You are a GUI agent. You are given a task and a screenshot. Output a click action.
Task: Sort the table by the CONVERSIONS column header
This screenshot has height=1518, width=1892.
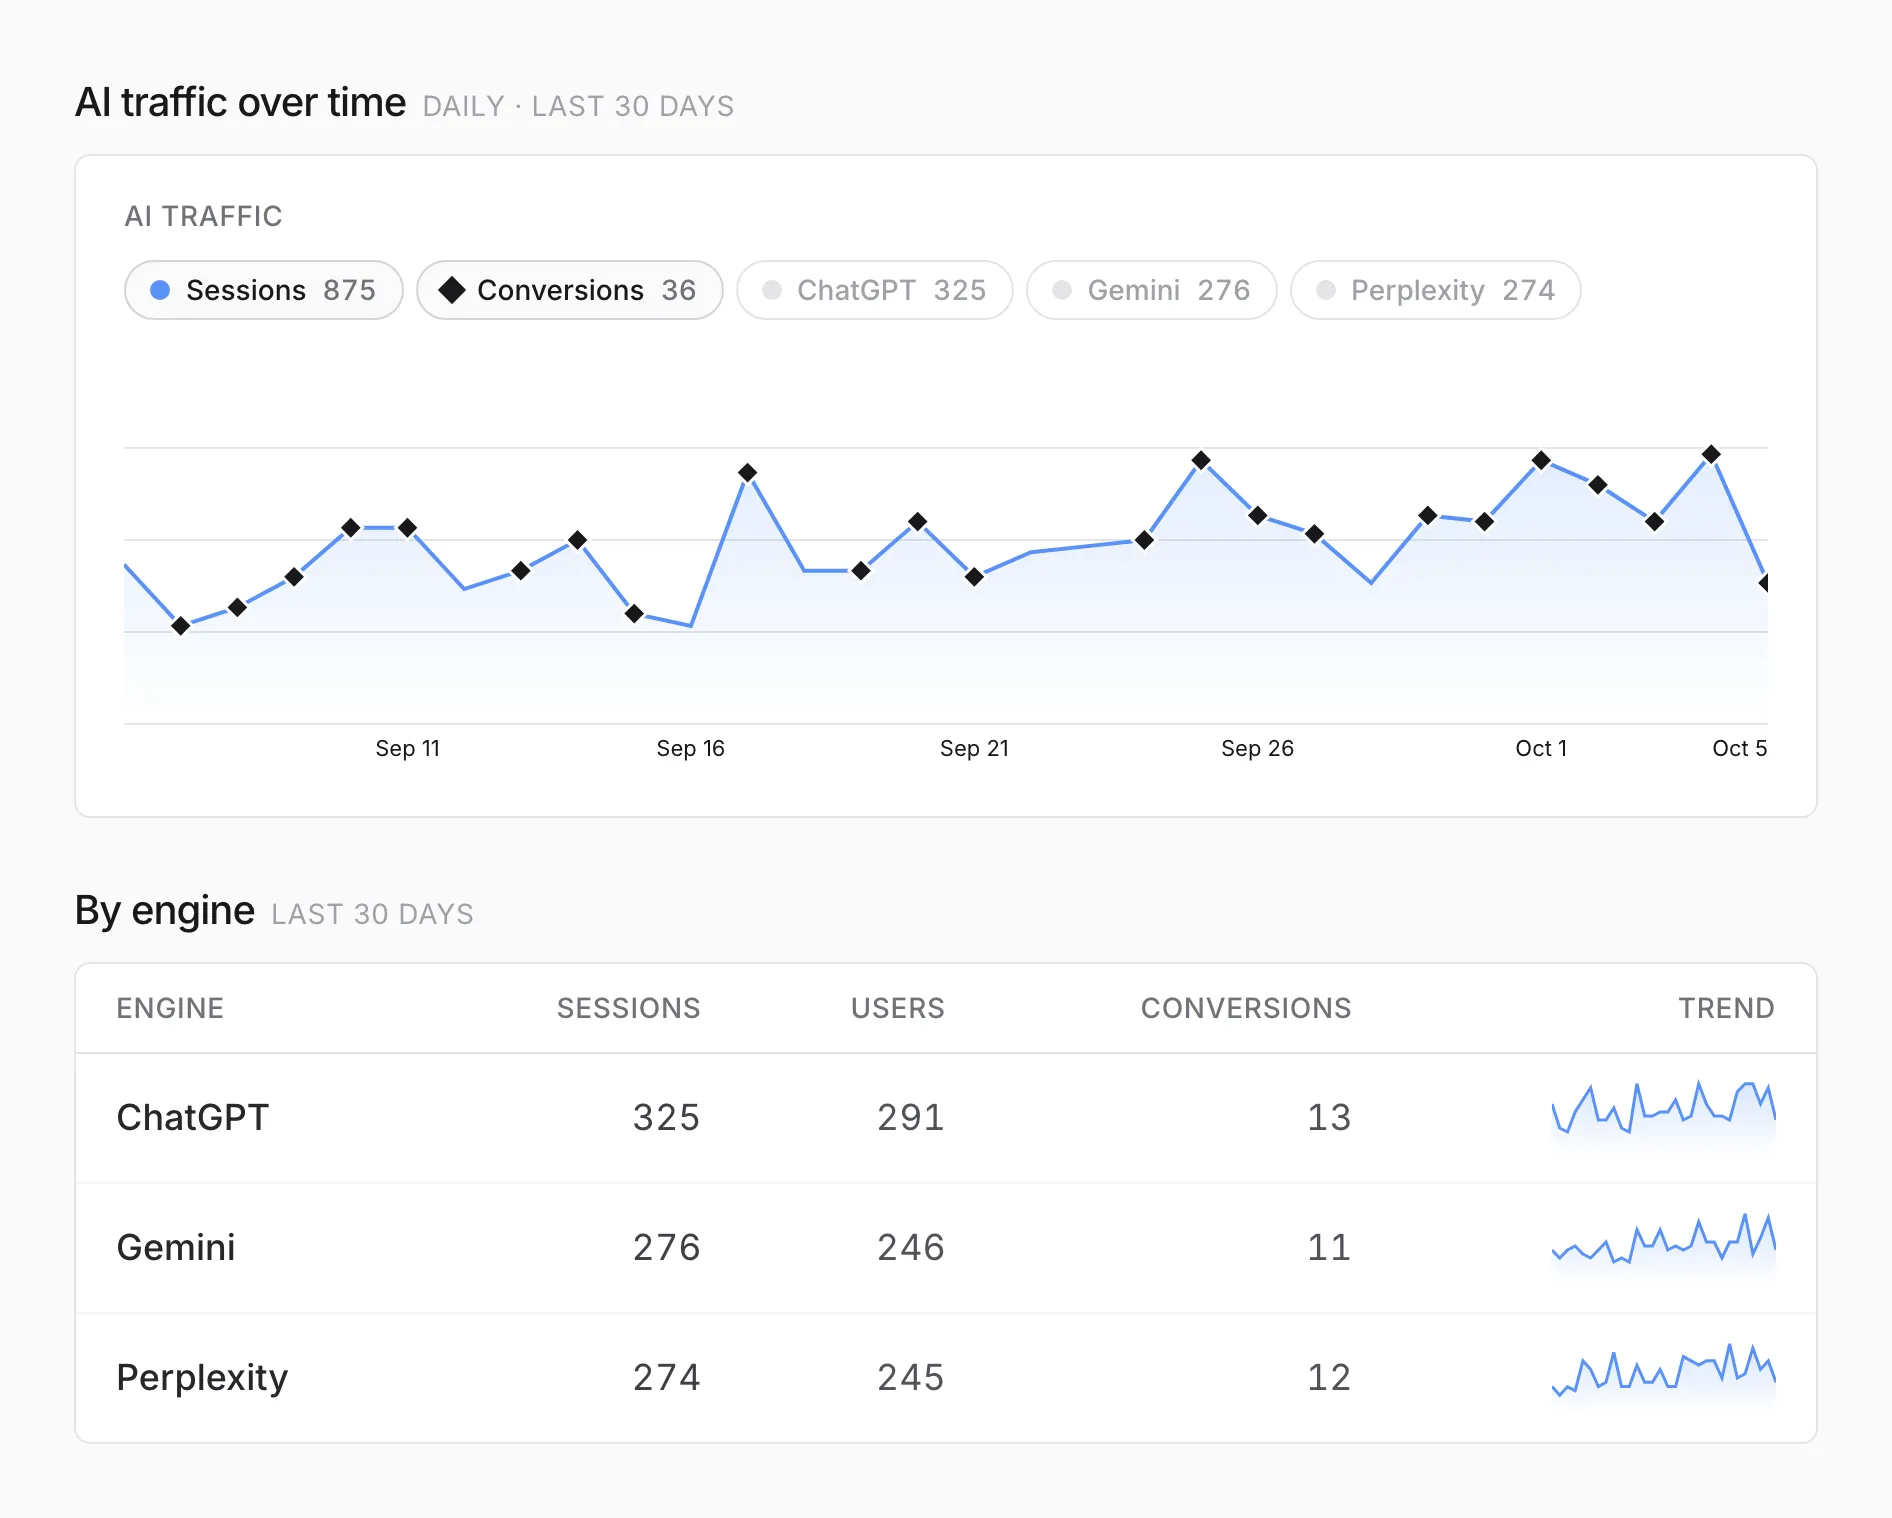click(x=1246, y=1008)
